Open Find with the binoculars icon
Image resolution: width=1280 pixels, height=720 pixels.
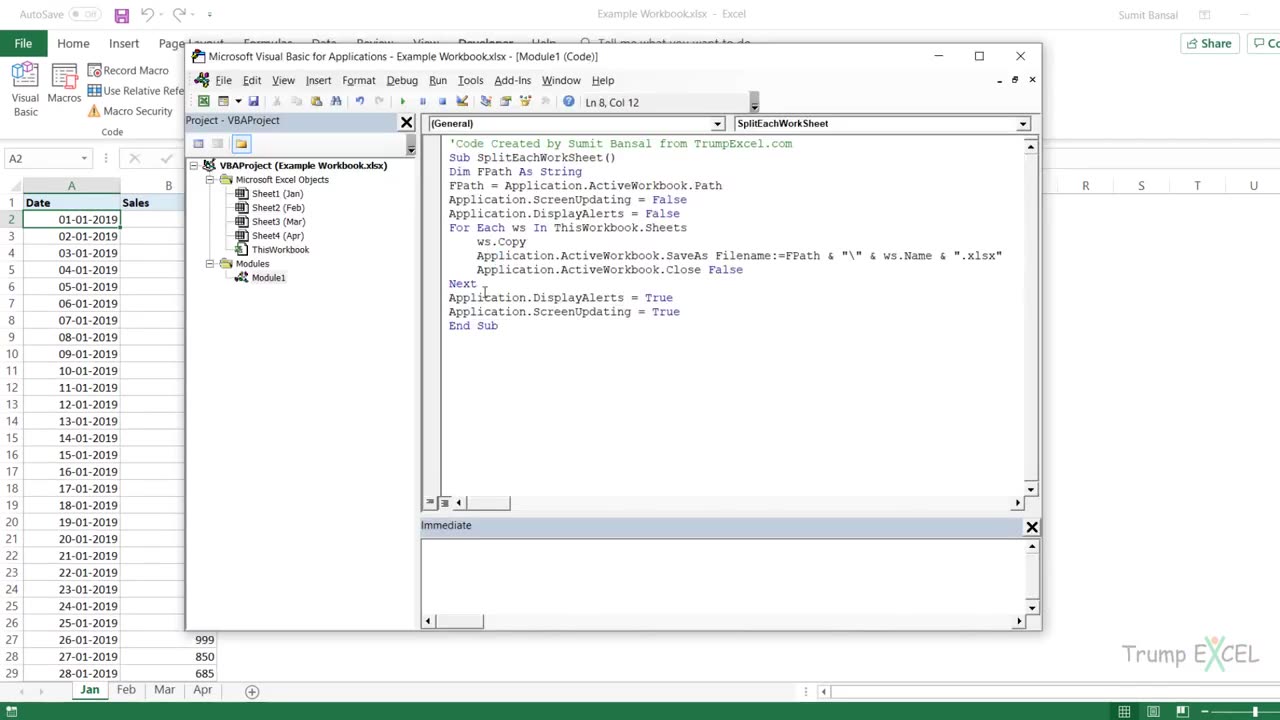pos(336,101)
